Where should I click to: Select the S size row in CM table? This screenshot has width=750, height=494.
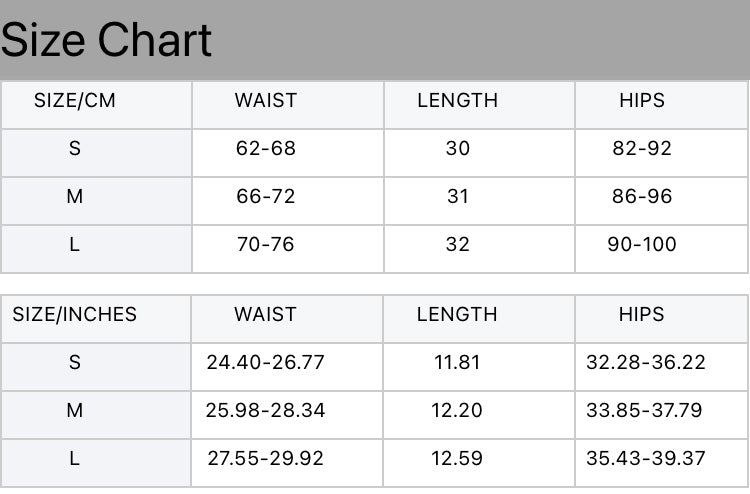(75, 149)
